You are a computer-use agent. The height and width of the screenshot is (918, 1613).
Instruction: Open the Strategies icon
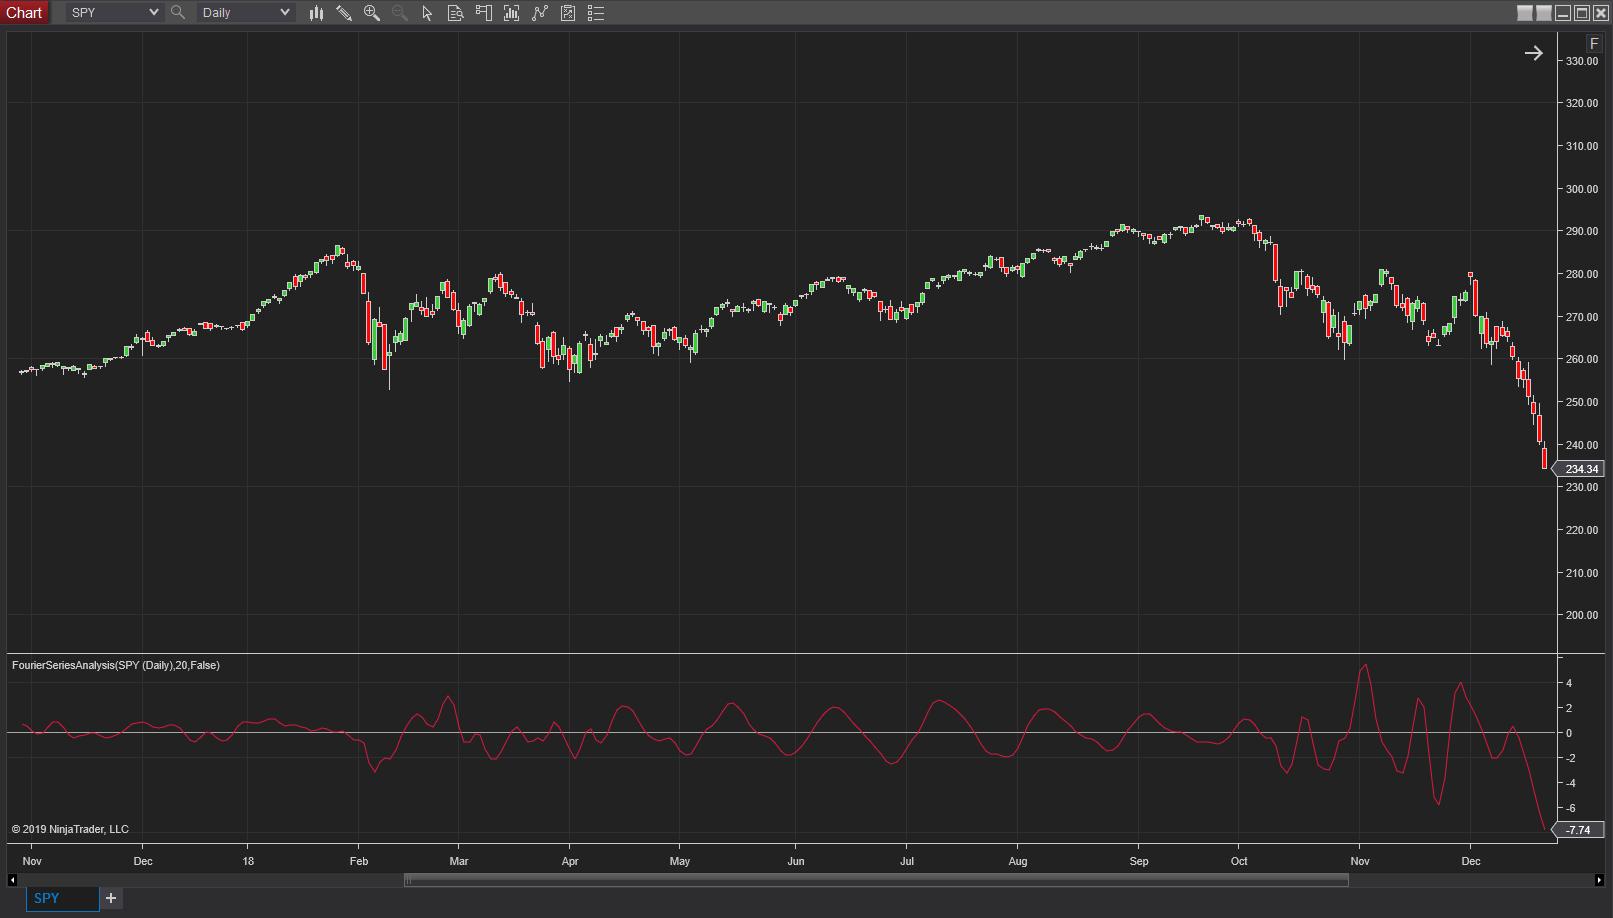pos(568,13)
